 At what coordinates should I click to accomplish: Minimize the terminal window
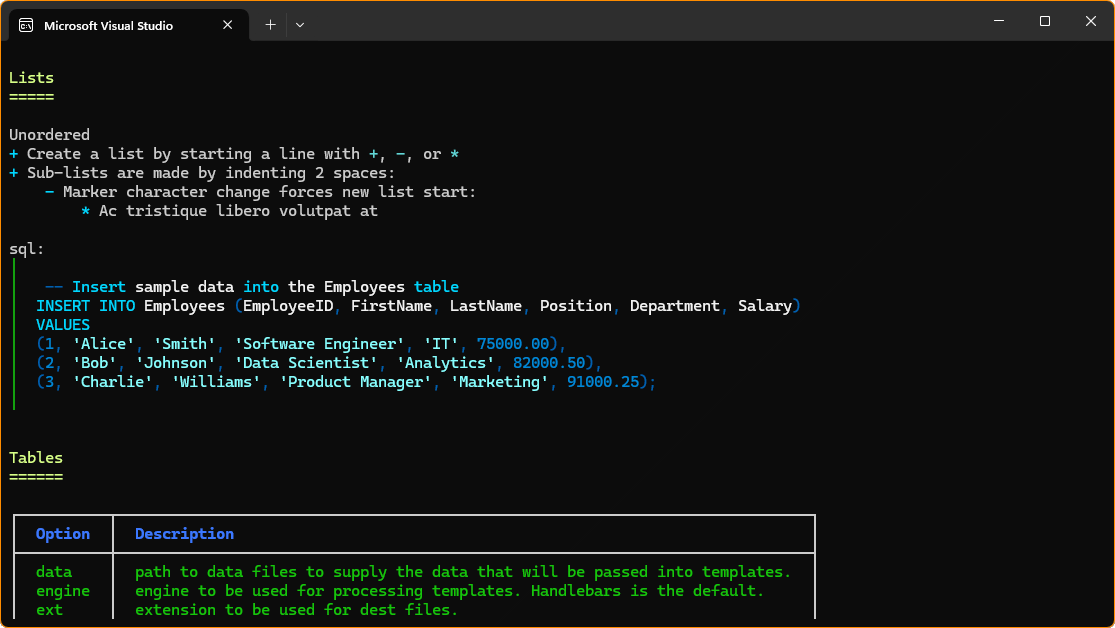point(996,21)
